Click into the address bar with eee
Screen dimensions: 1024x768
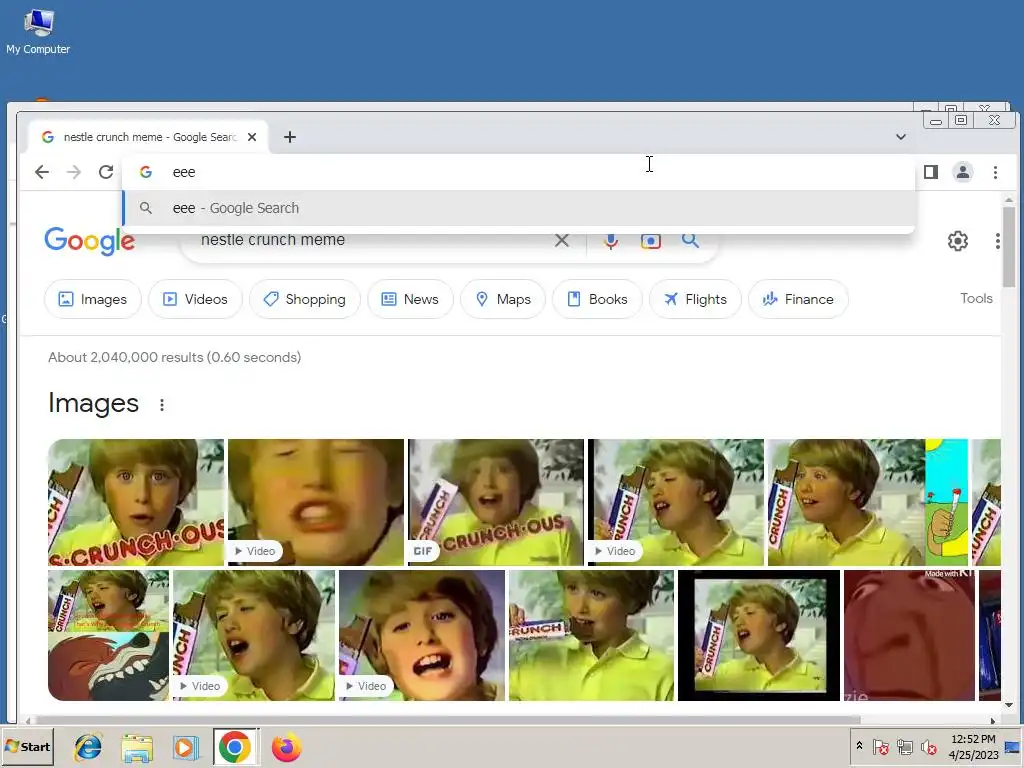519,172
